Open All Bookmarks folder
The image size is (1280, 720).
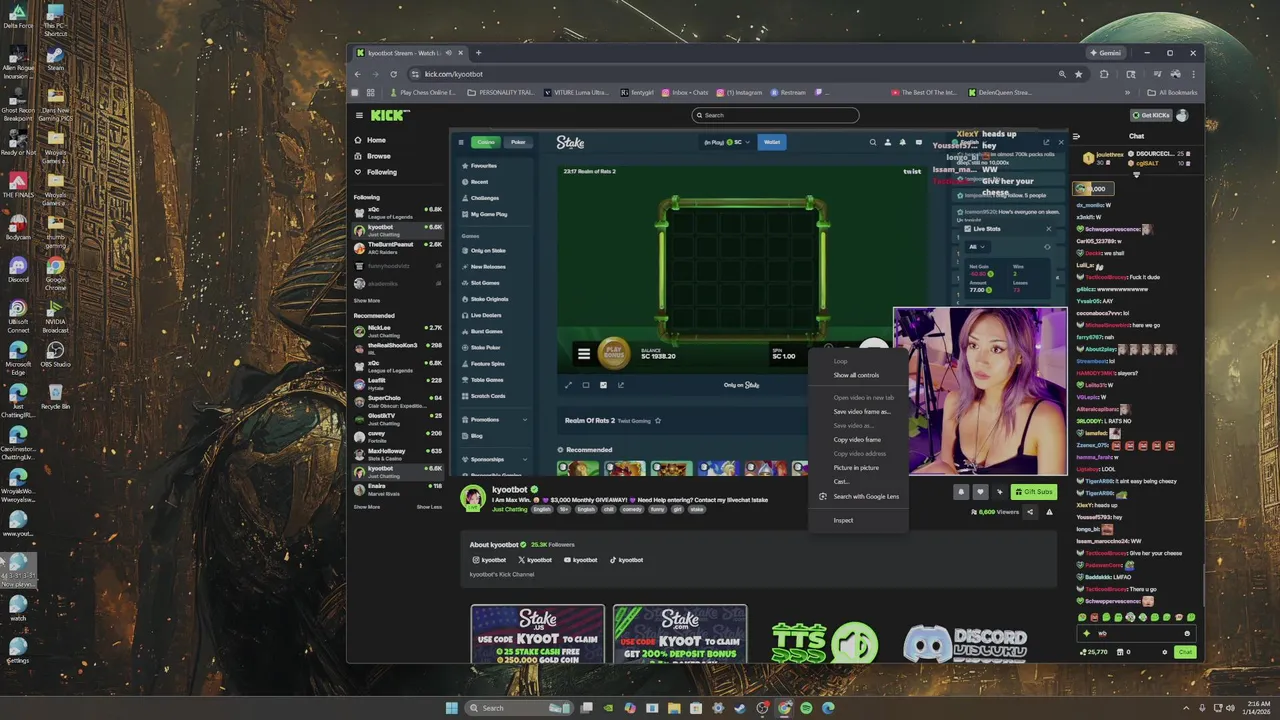1171,92
